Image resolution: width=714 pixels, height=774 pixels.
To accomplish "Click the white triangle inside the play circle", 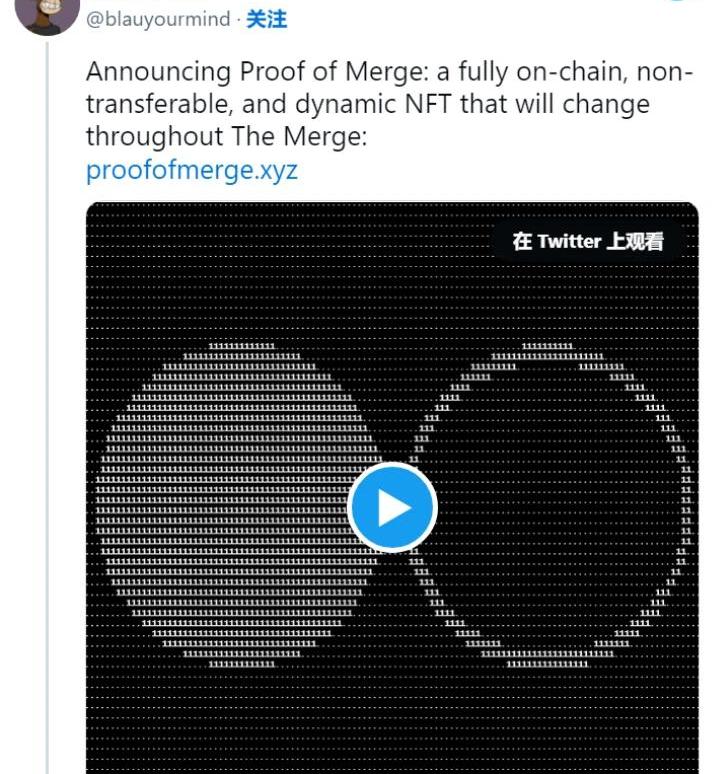I will [x=394, y=508].
